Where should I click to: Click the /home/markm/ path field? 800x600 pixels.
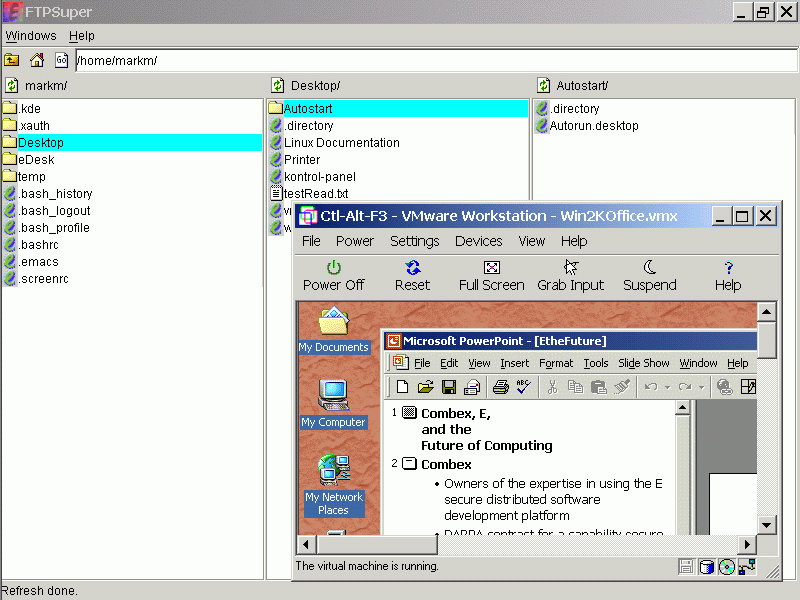click(x=400, y=61)
